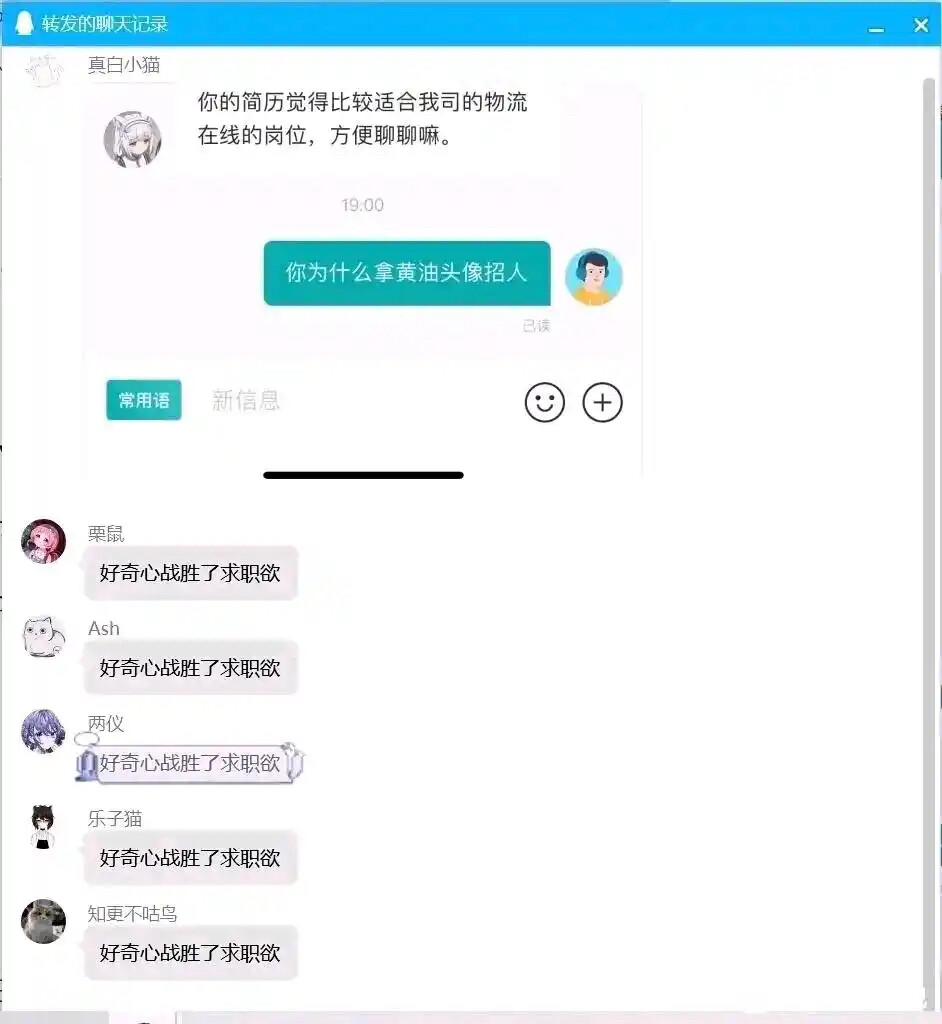Open the smiley emoji picker
Viewport: 942px width, 1024px height.
click(544, 402)
